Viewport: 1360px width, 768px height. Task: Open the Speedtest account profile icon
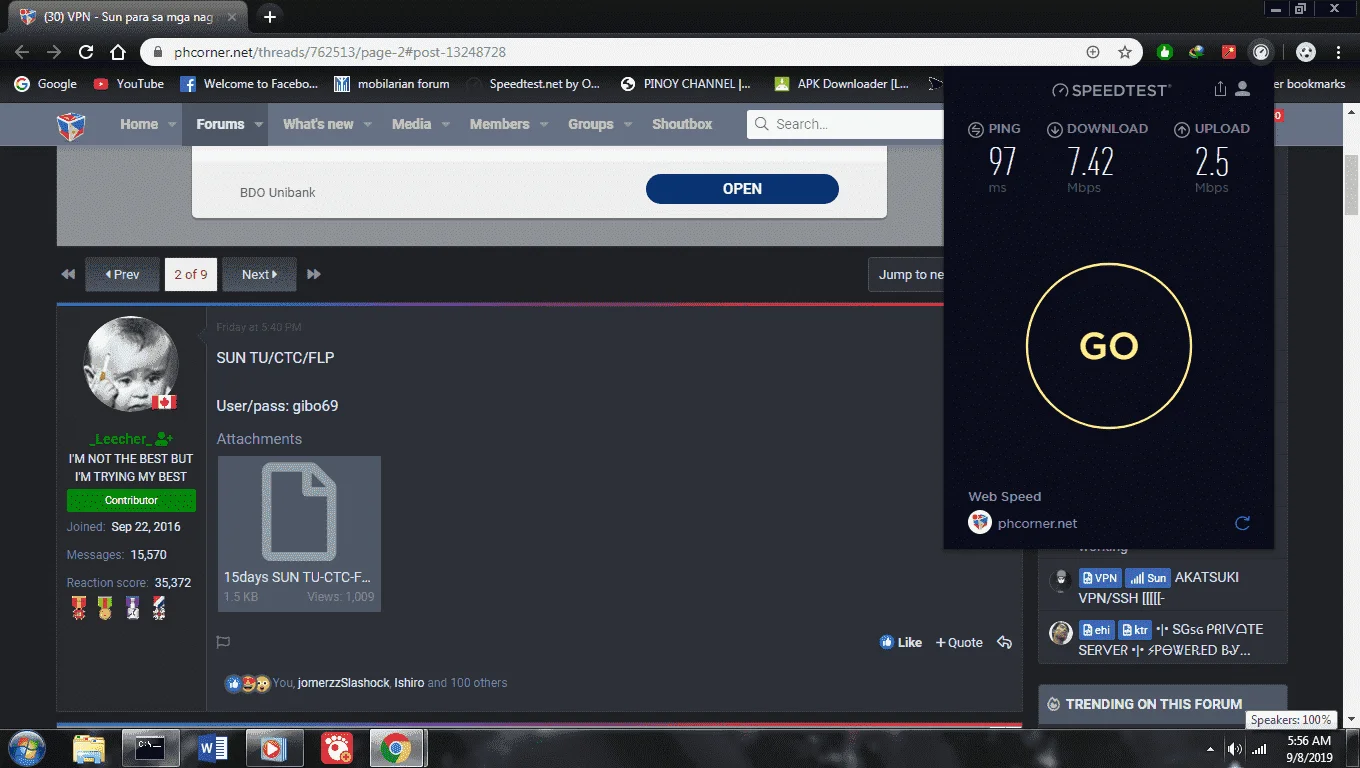click(1243, 89)
